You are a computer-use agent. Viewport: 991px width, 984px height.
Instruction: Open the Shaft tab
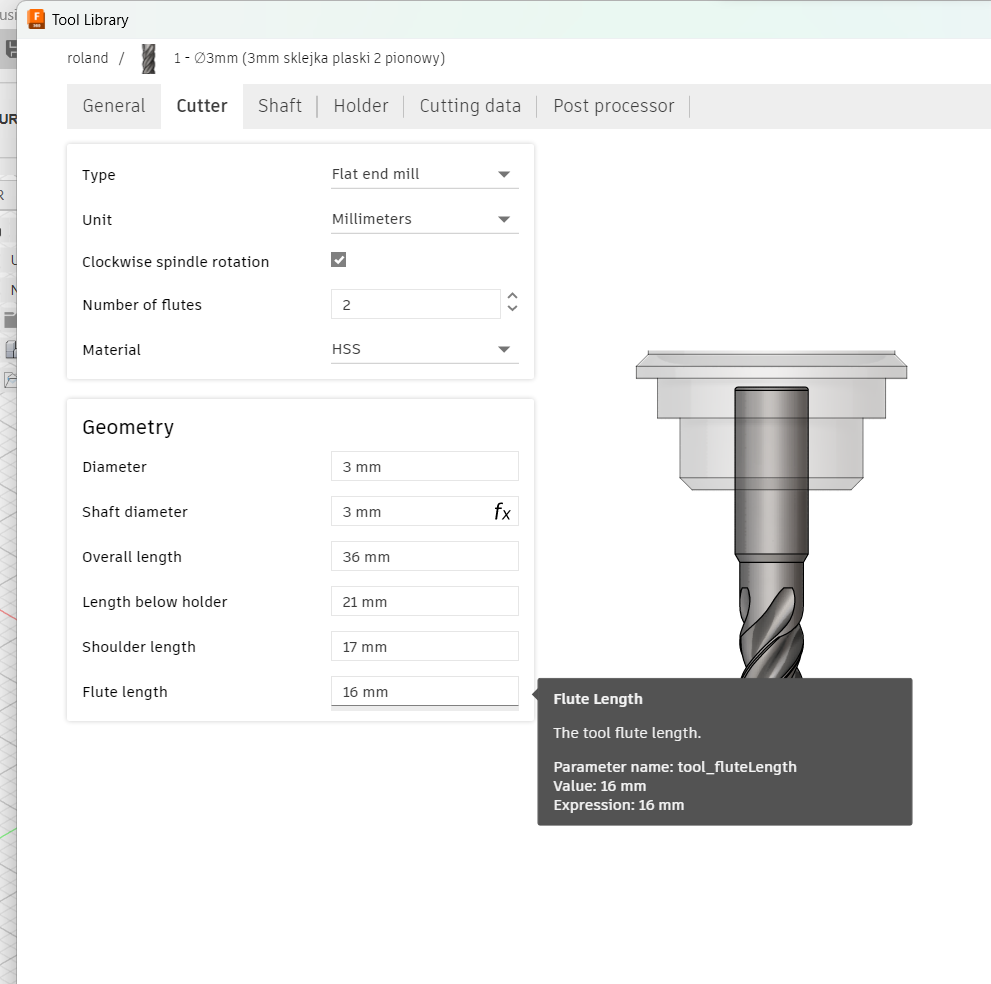(280, 106)
